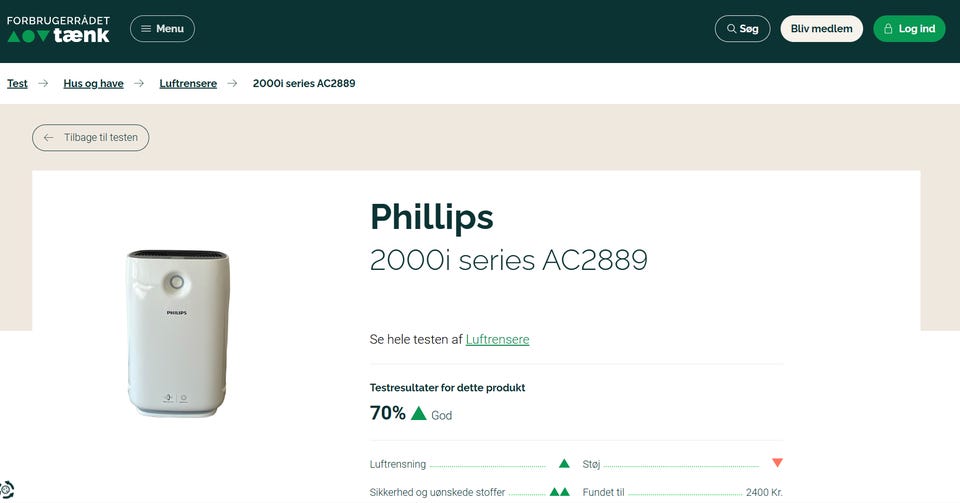Image resolution: width=960 pixels, height=503 pixels.
Task: Click the hamburger icon in the Menu button
Action: (x=146, y=29)
